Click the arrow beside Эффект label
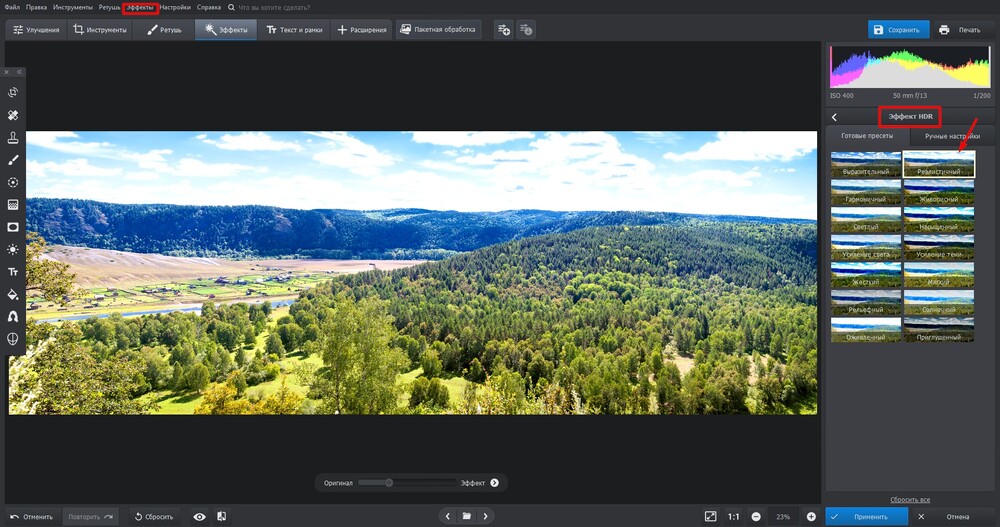The width and height of the screenshot is (1000, 527). pos(494,483)
